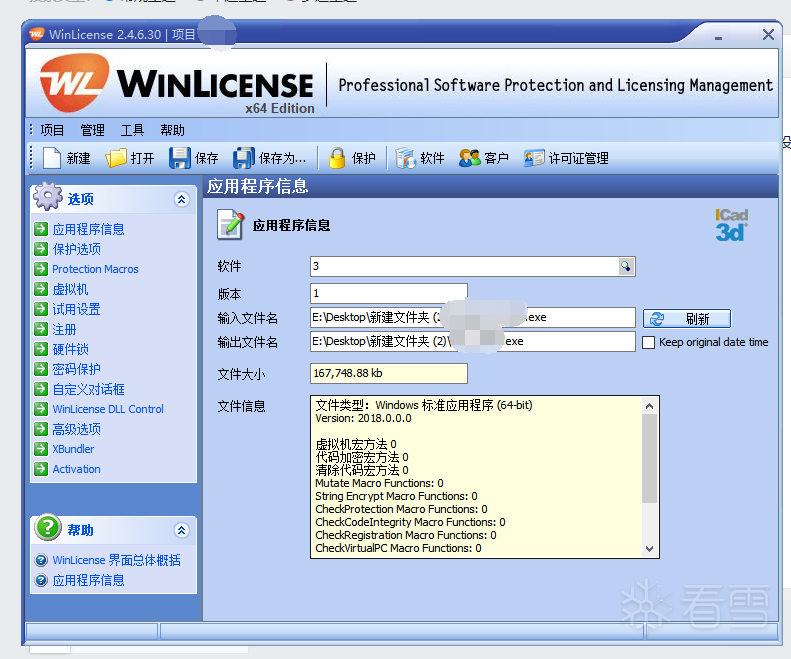Click the green arrow icon beside XBundler
791x659 pixels.
coord(41,449)
